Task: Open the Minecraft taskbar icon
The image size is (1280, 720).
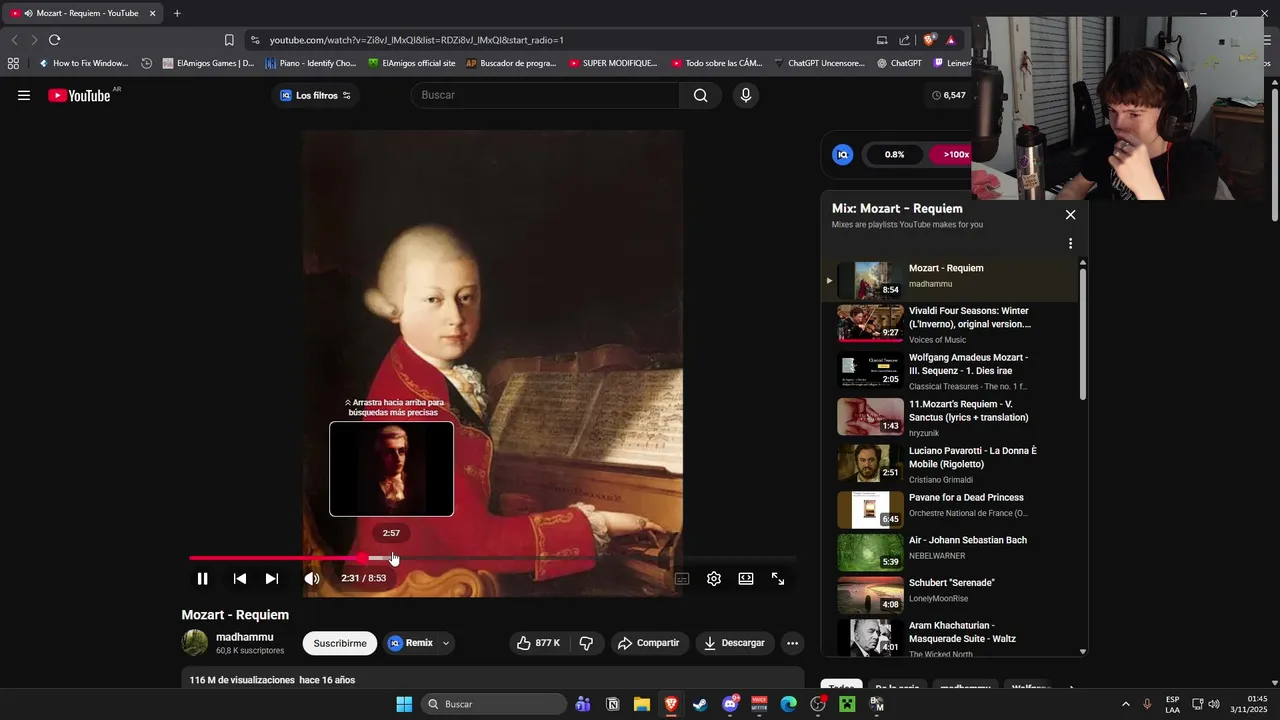Action: pyautogui.click(x=847, y=704)
